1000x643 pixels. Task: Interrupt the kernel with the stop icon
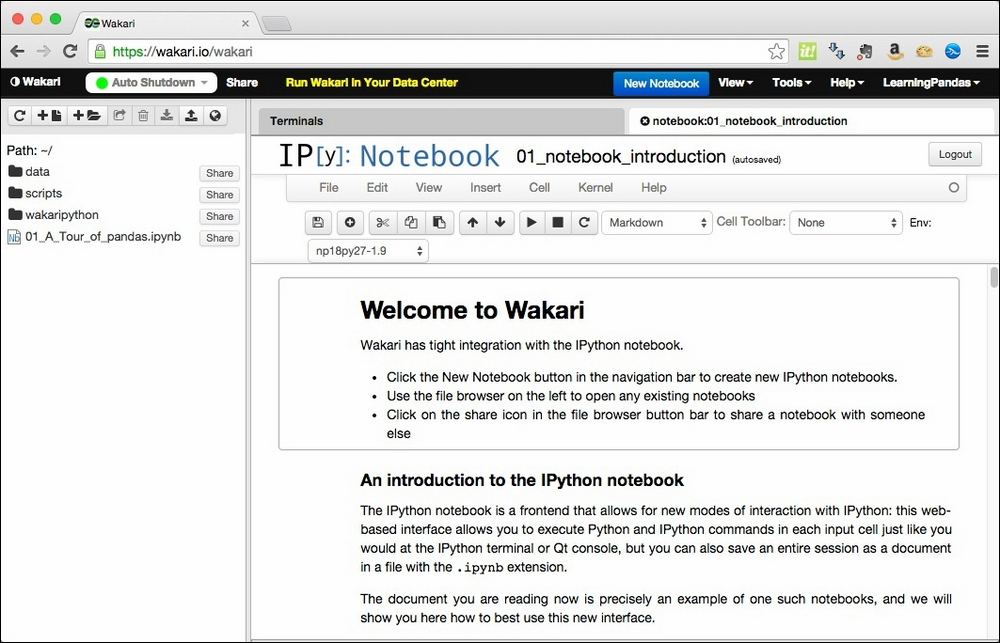click(x=558, y=223)
